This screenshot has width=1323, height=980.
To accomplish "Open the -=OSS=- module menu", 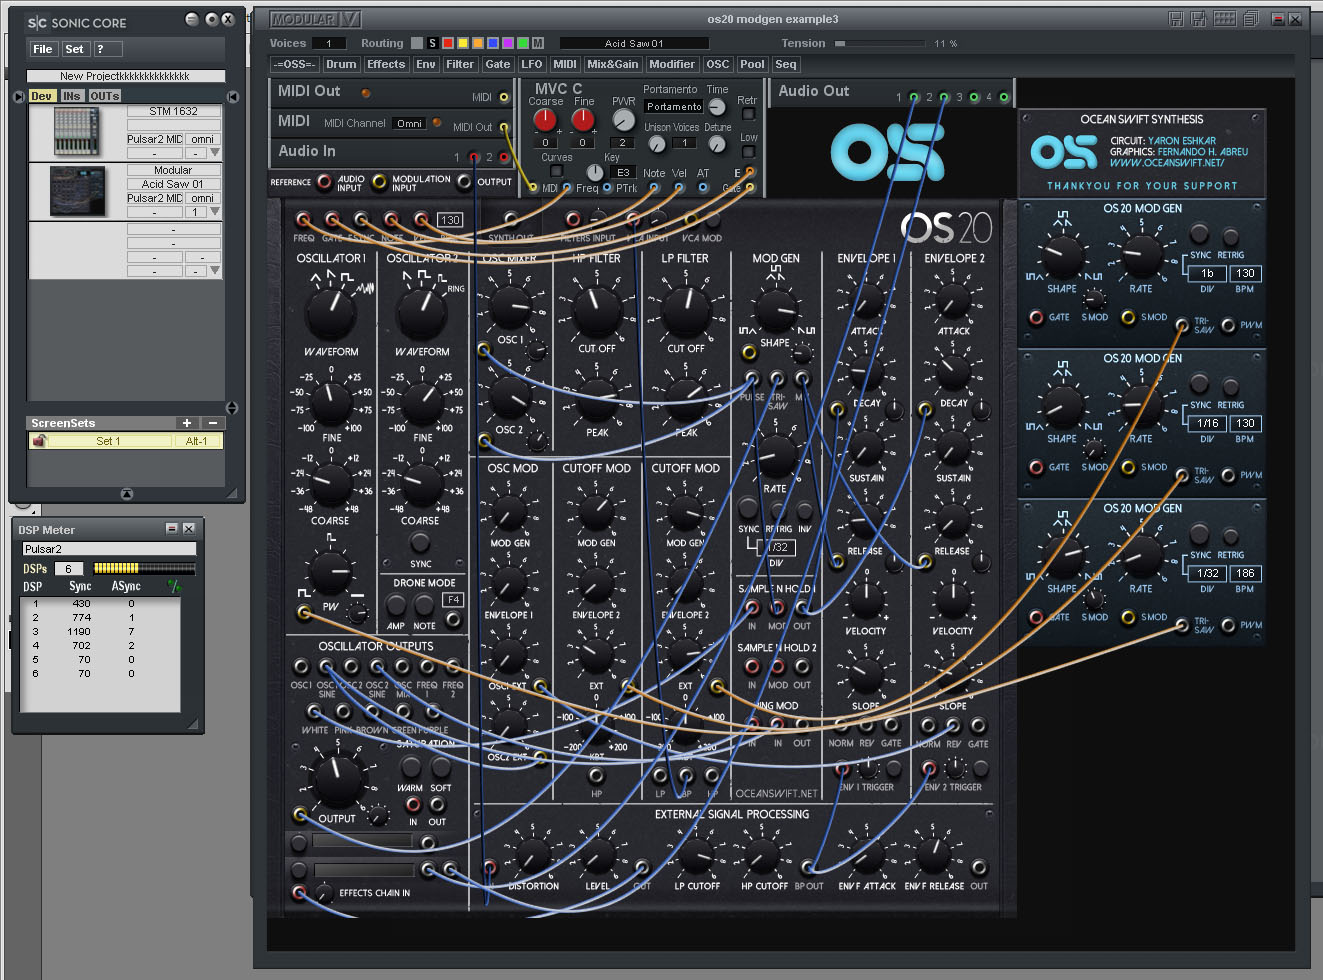I will 294,64.
